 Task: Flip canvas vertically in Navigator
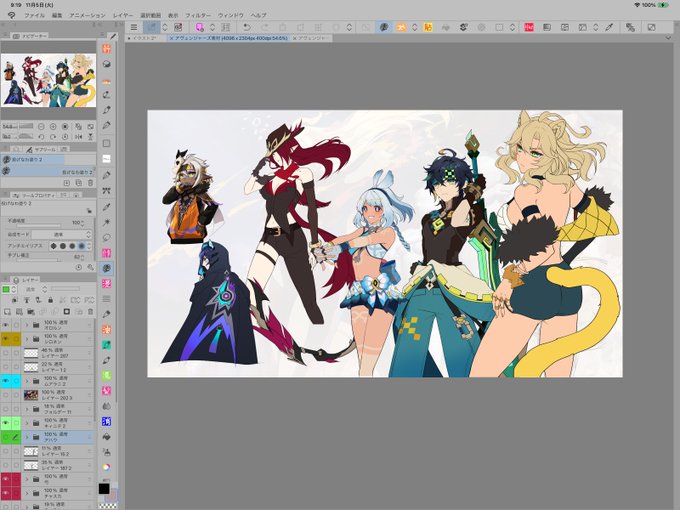(x=90, y=137)
